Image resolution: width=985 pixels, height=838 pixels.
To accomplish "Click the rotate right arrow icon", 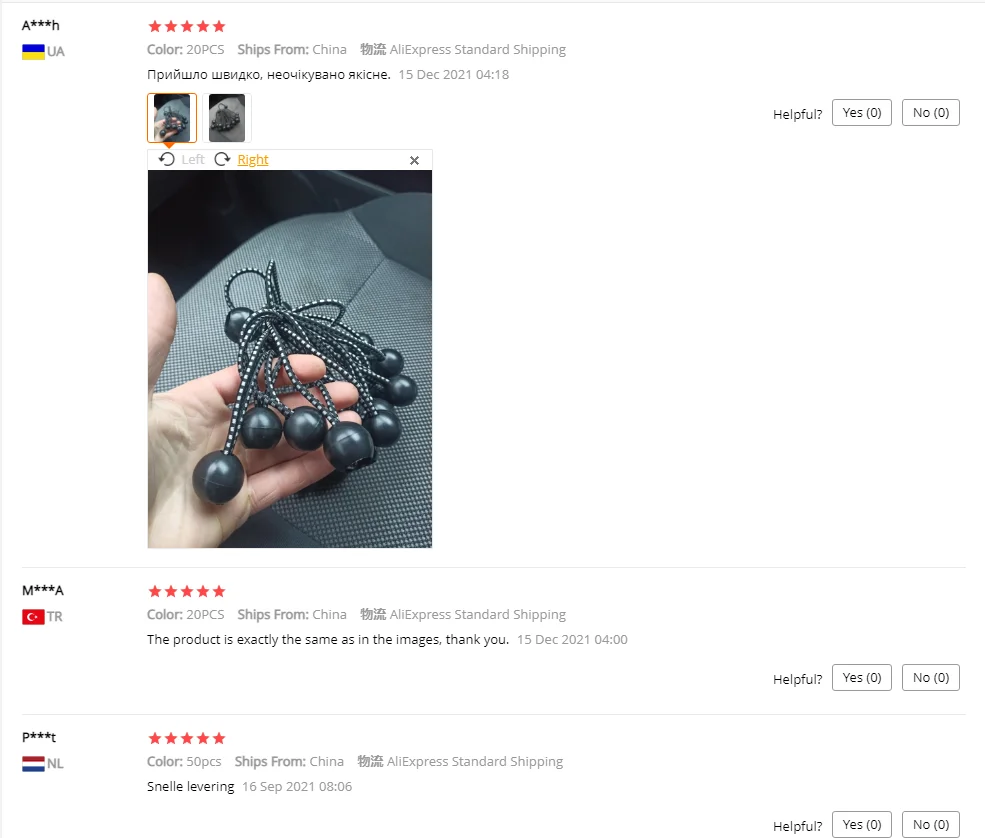I will 222,160.
